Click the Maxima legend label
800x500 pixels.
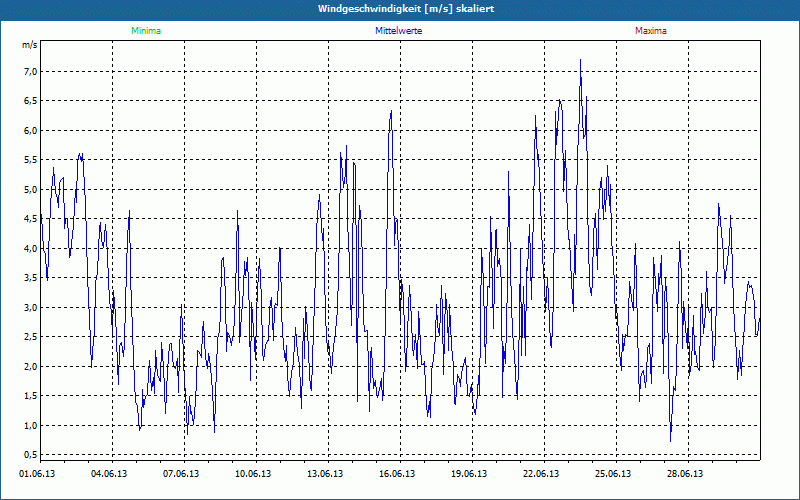[651, 31]
